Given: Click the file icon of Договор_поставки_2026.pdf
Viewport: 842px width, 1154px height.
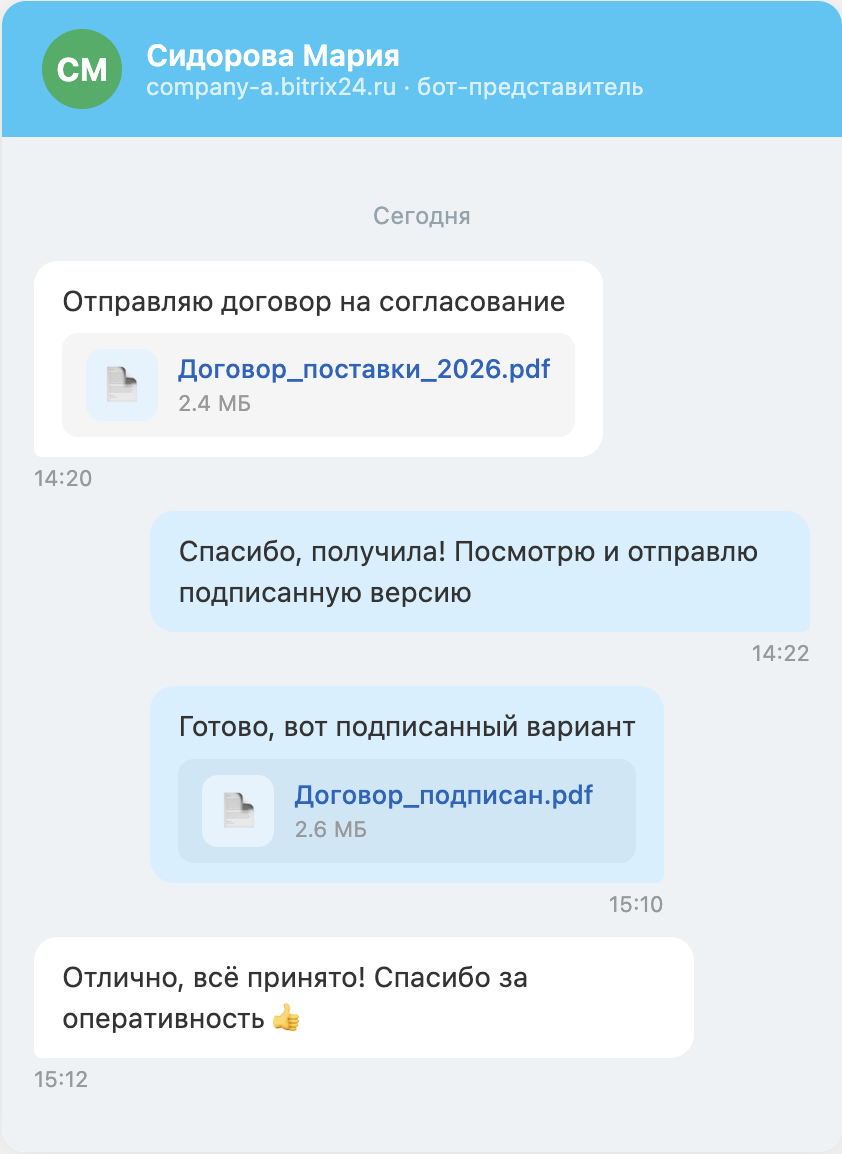Looking at the screenshot, I should 122,385.
